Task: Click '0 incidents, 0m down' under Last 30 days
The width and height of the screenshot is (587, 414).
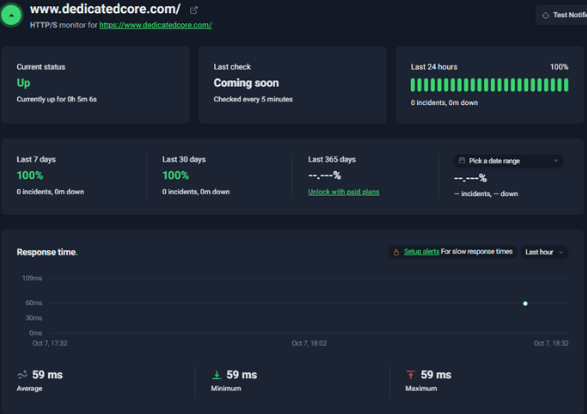Action: click(196, 192)
